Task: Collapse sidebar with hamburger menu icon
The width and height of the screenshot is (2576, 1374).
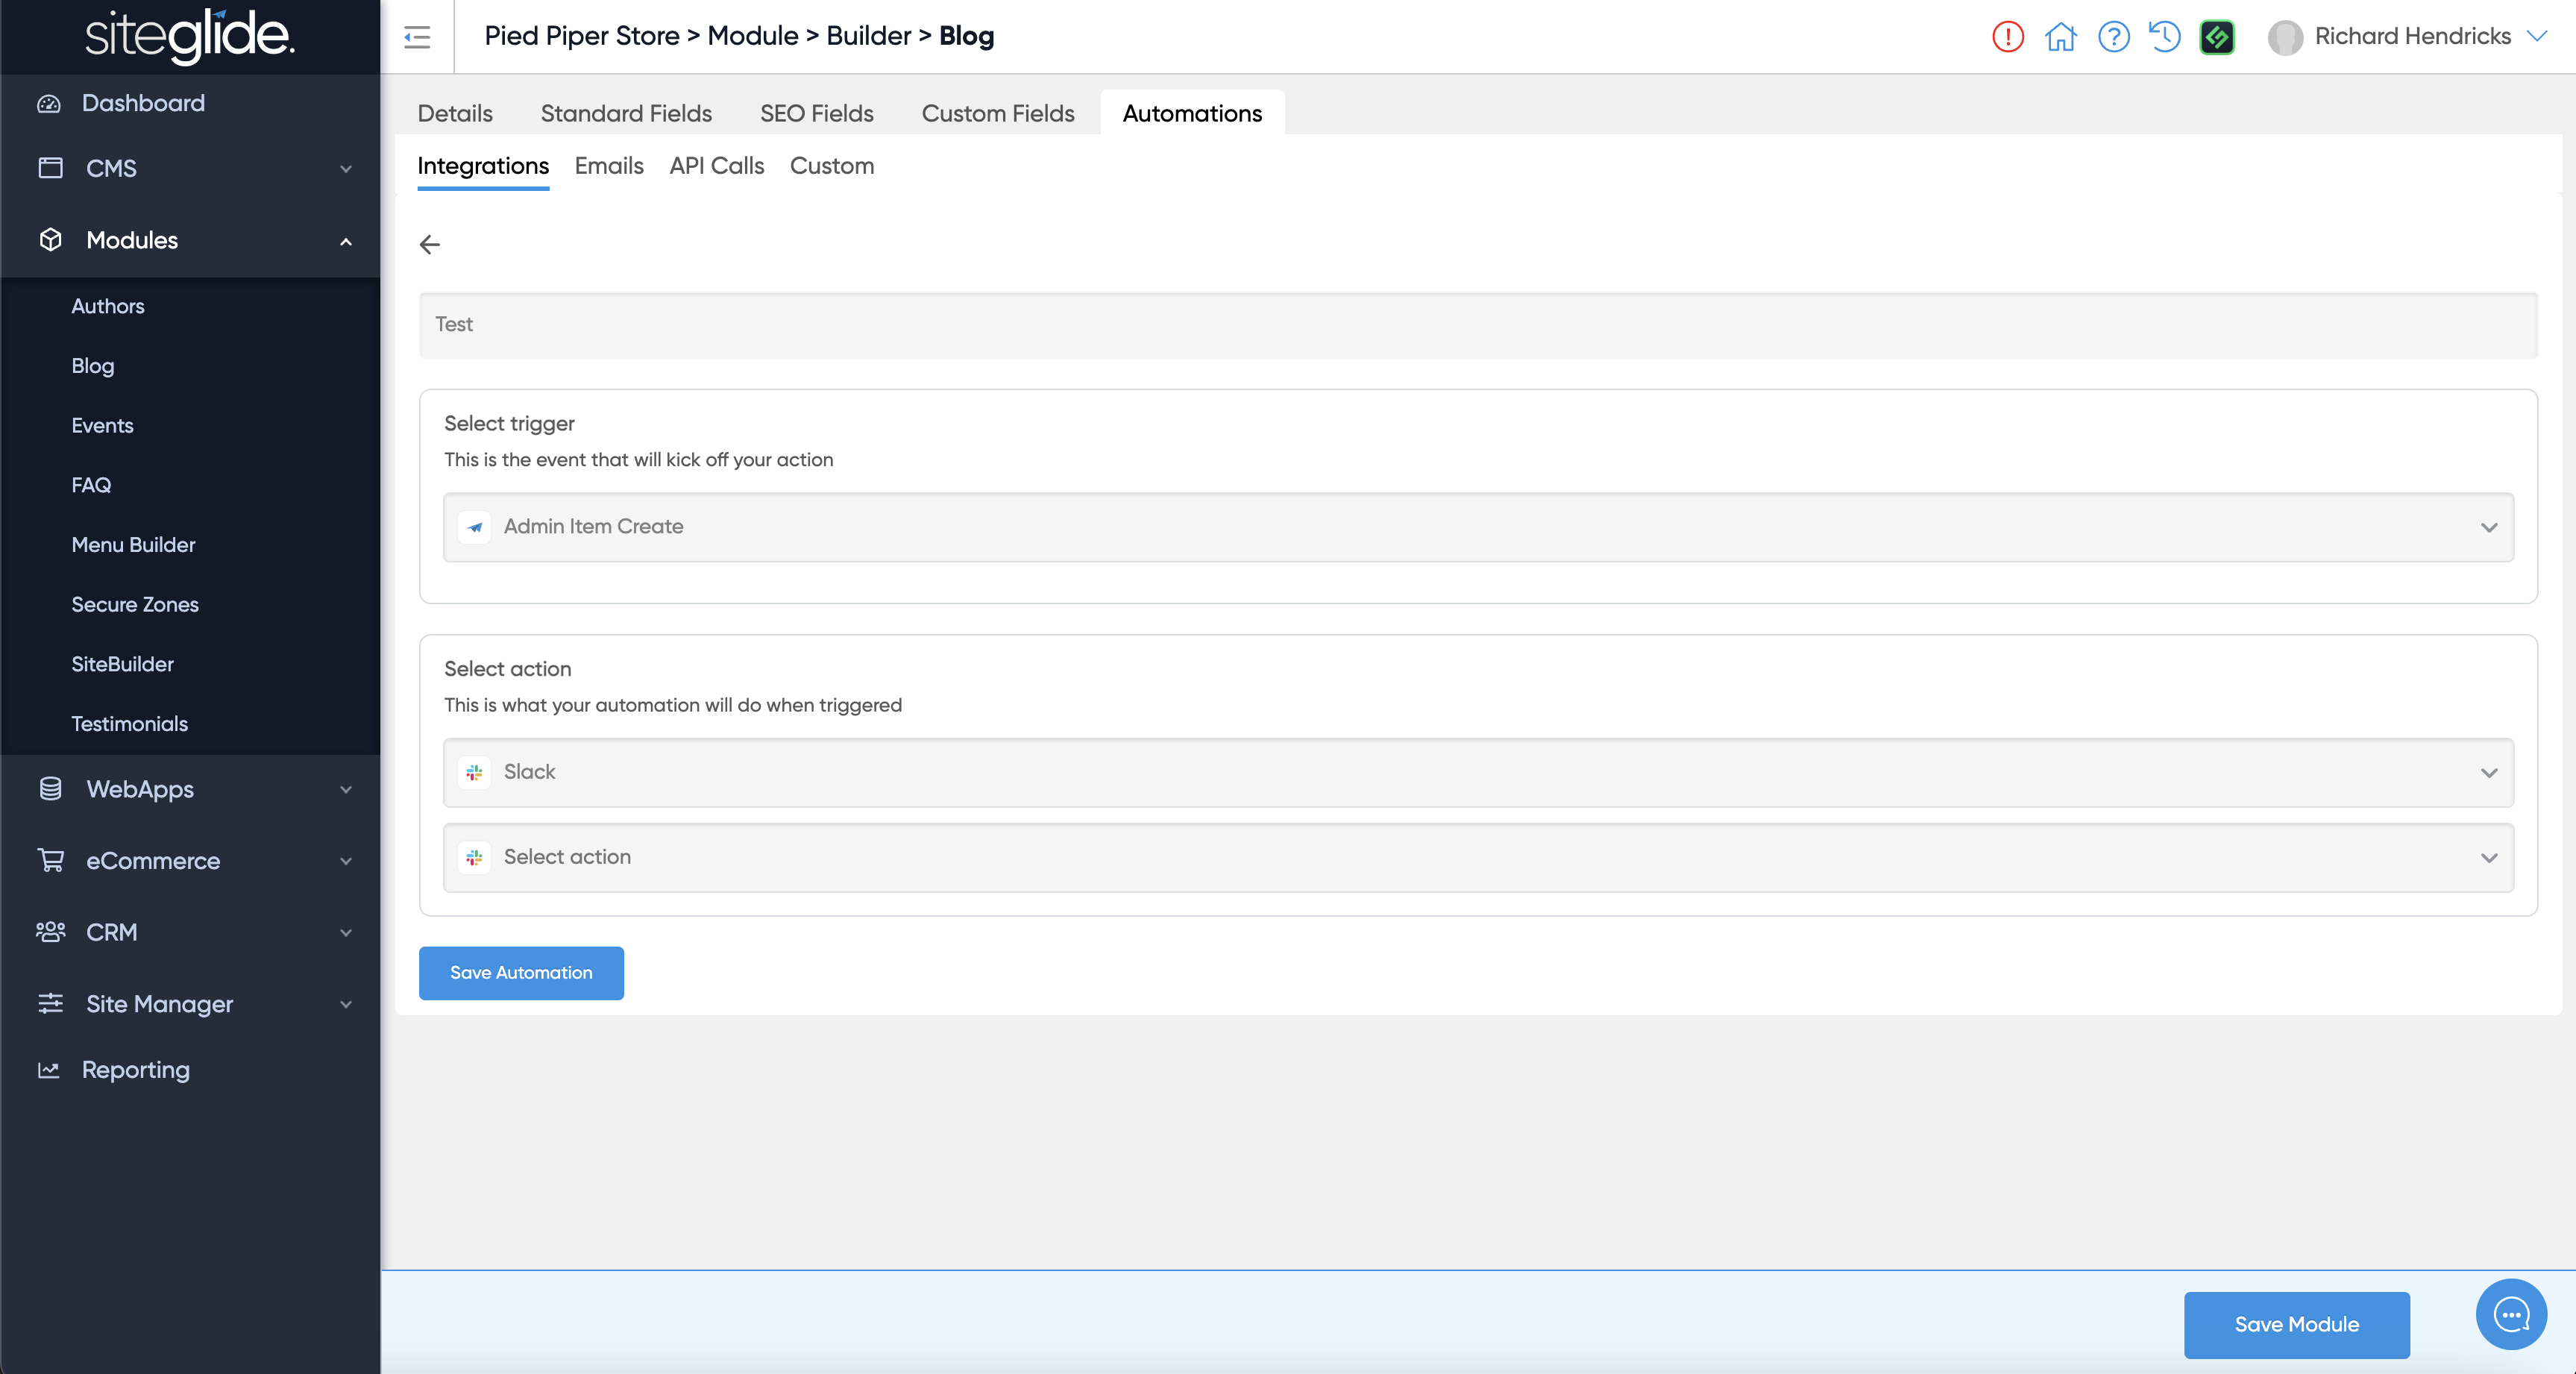Action: coord(417,37)
